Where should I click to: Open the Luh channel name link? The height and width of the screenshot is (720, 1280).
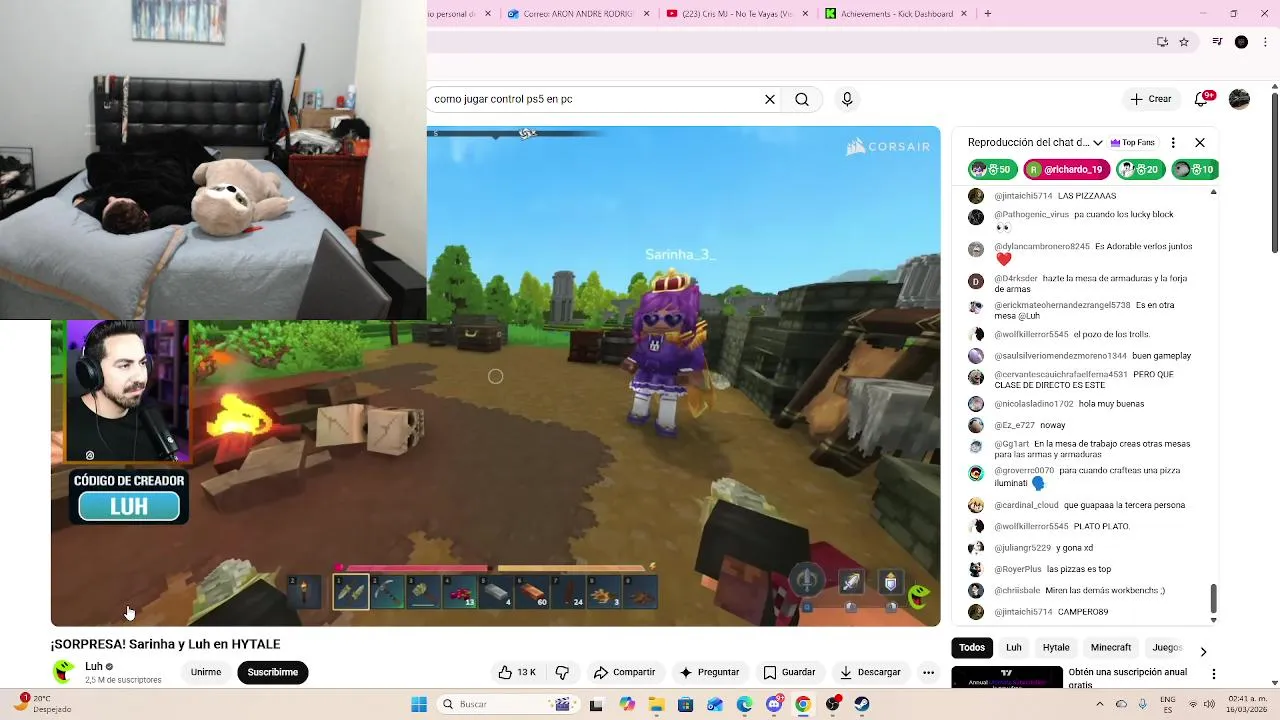click(94, 666)
